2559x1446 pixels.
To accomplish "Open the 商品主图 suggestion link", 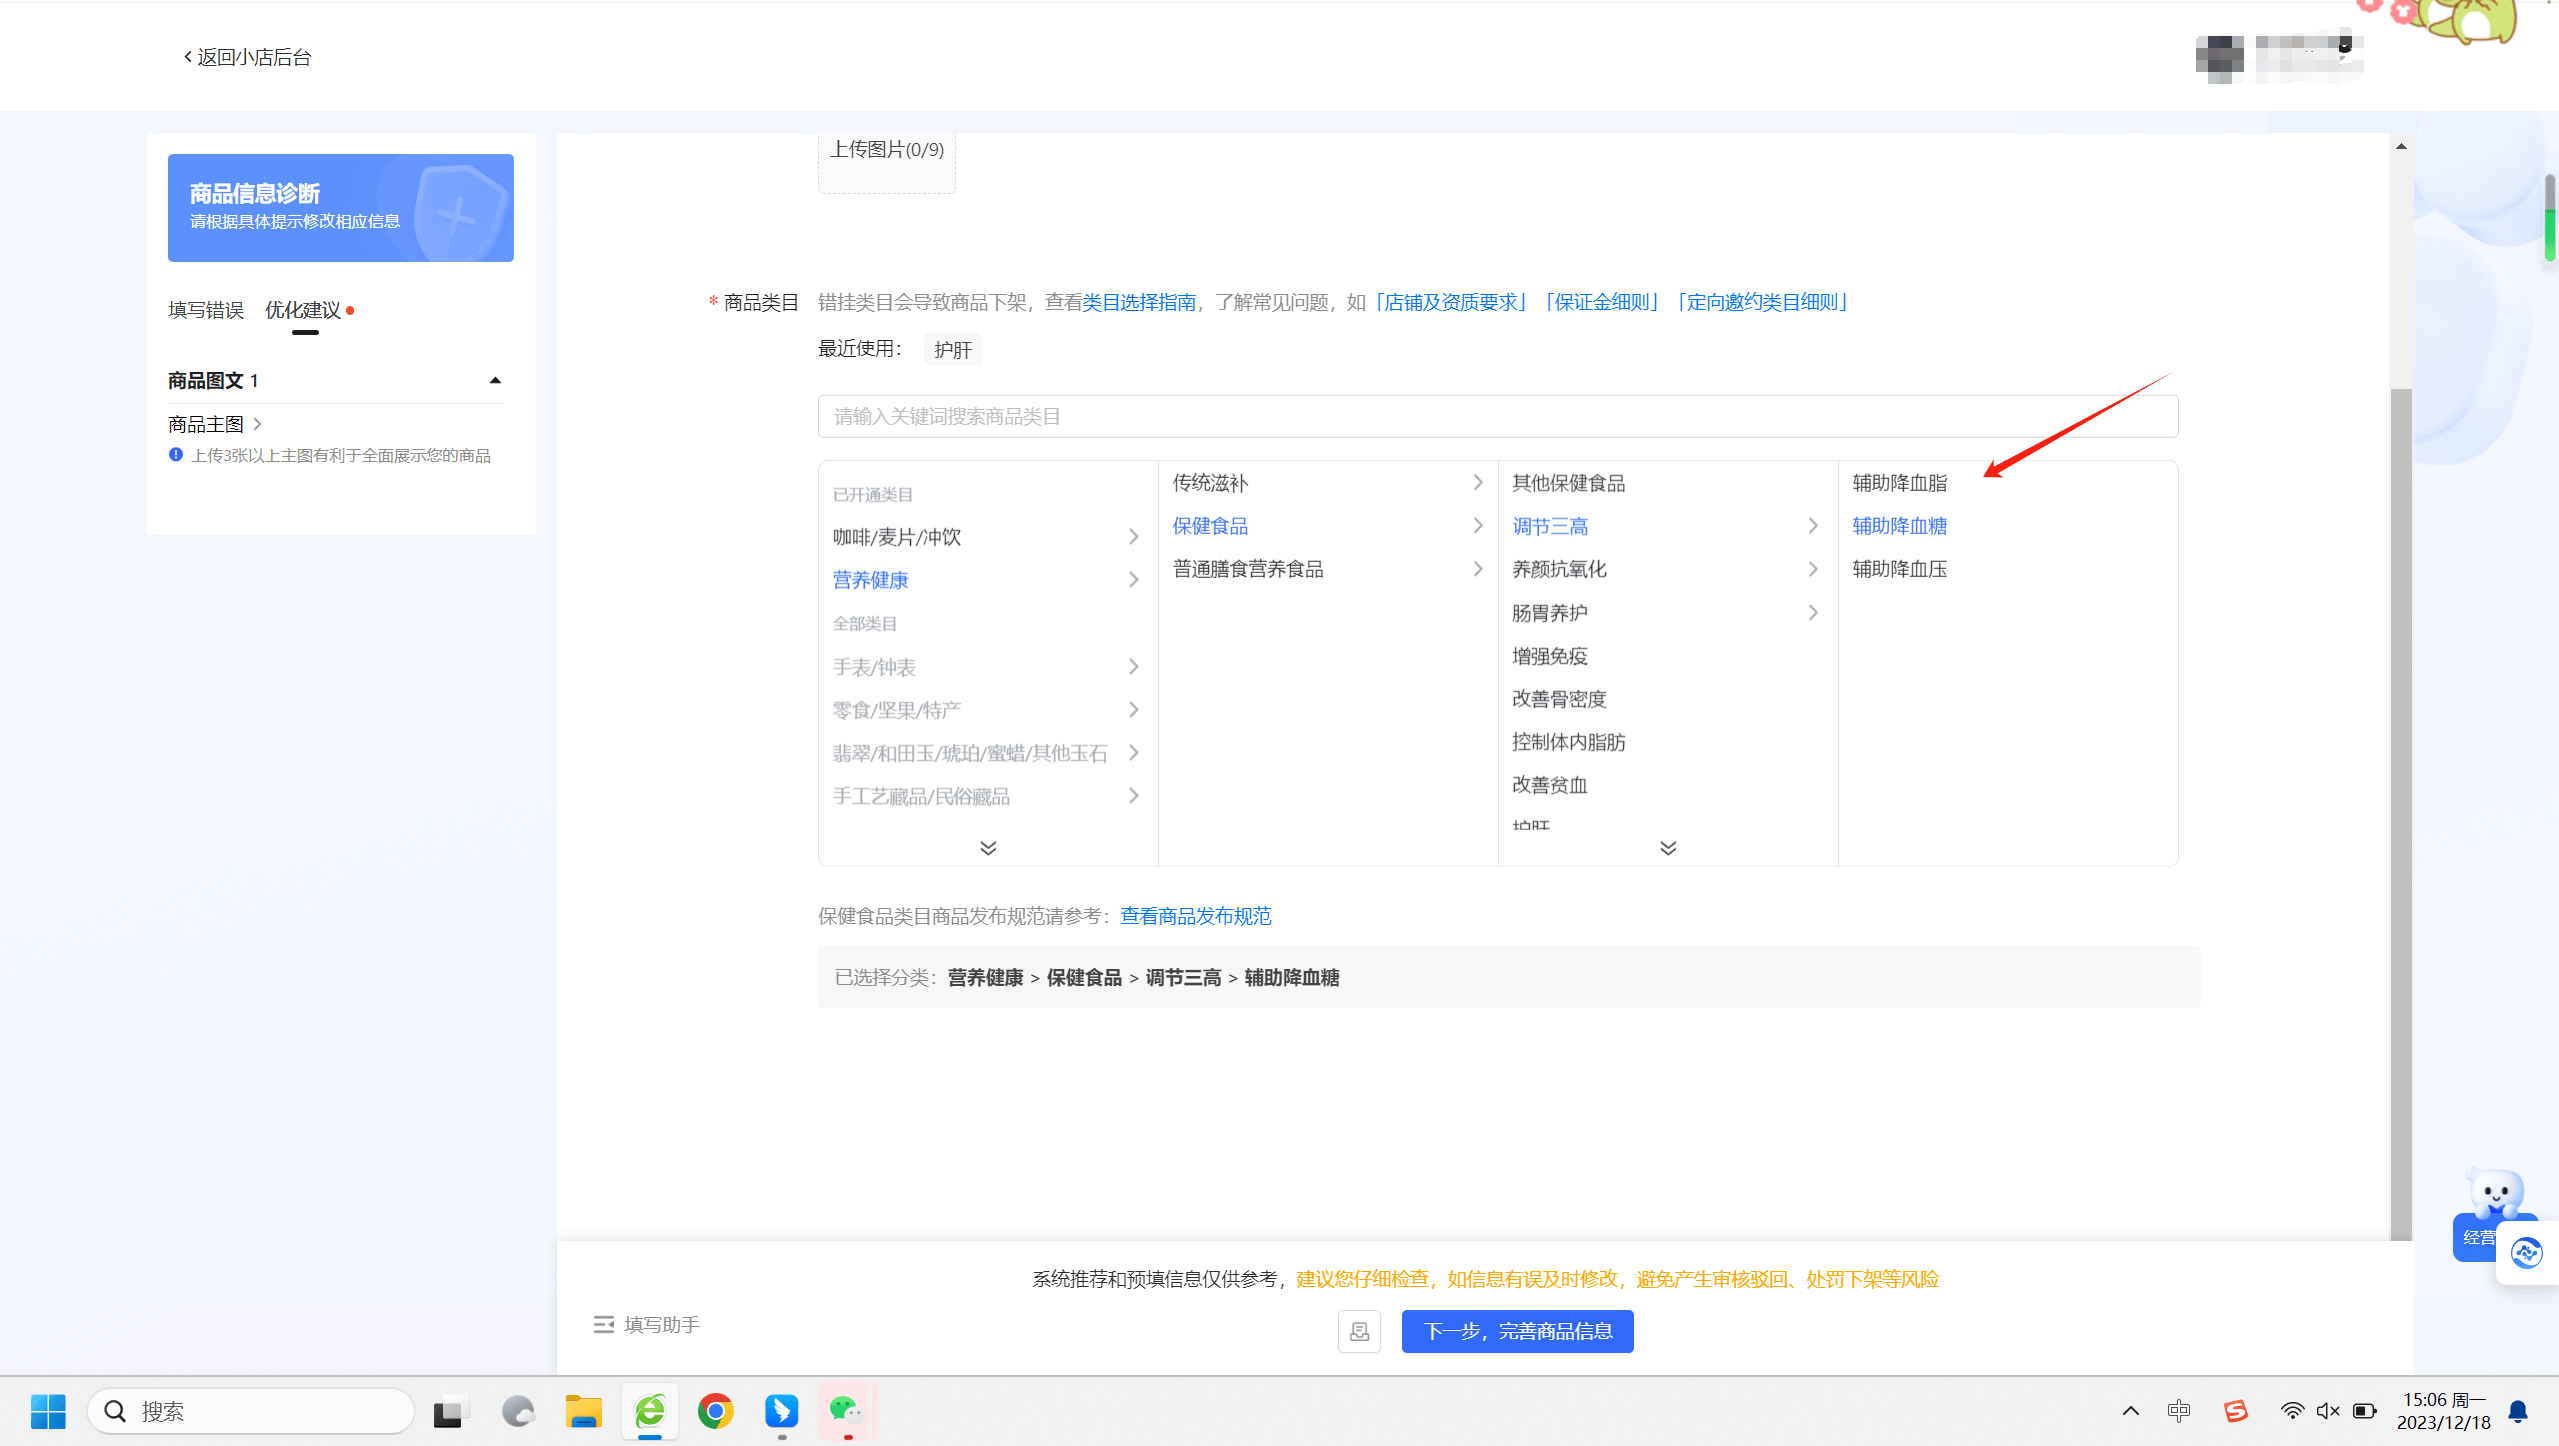I will click(215, 424).
